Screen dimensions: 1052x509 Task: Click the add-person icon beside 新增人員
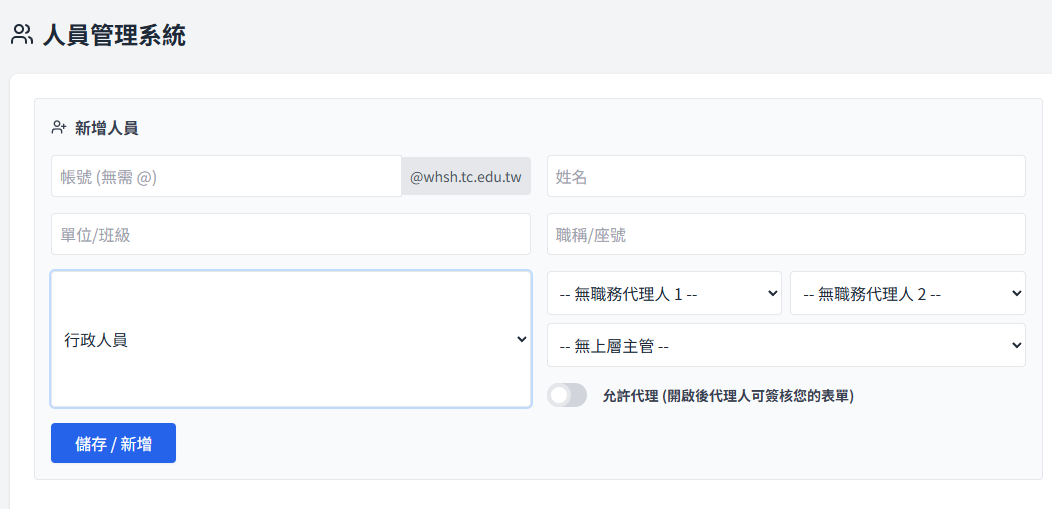[59, 128]
